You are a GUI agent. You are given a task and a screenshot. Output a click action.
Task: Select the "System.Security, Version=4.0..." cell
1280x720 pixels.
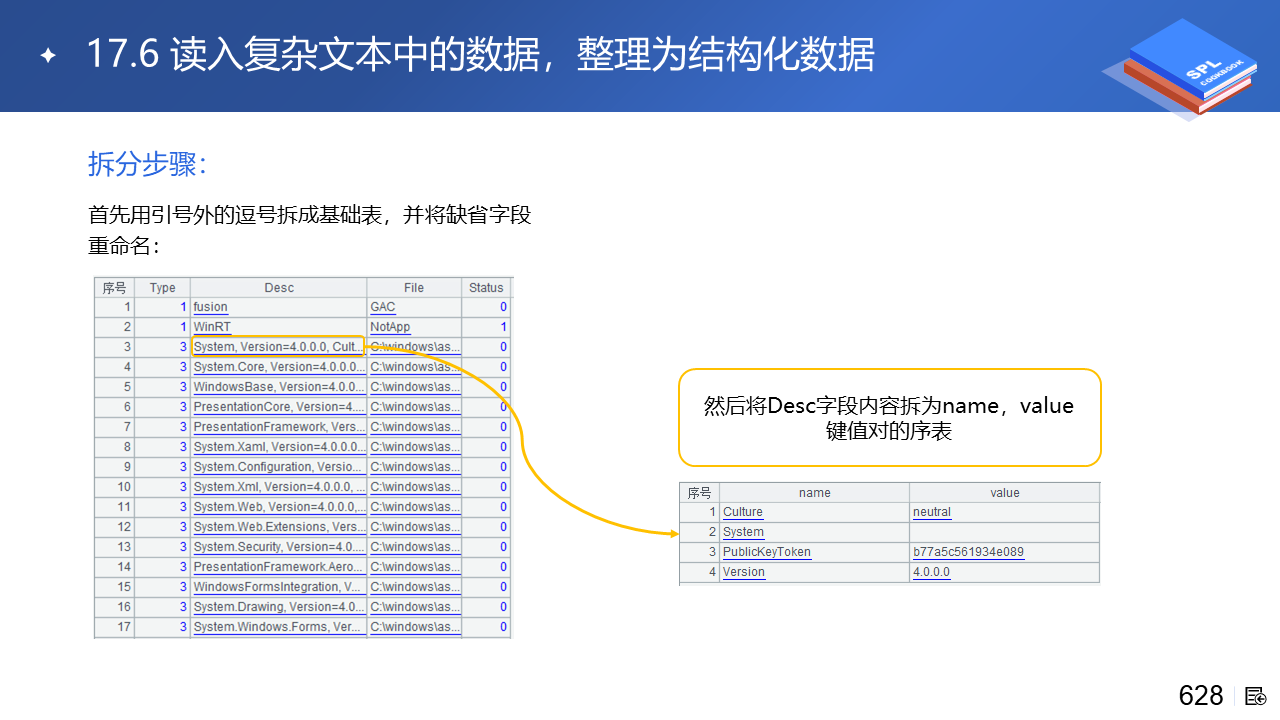coord(279,547)
